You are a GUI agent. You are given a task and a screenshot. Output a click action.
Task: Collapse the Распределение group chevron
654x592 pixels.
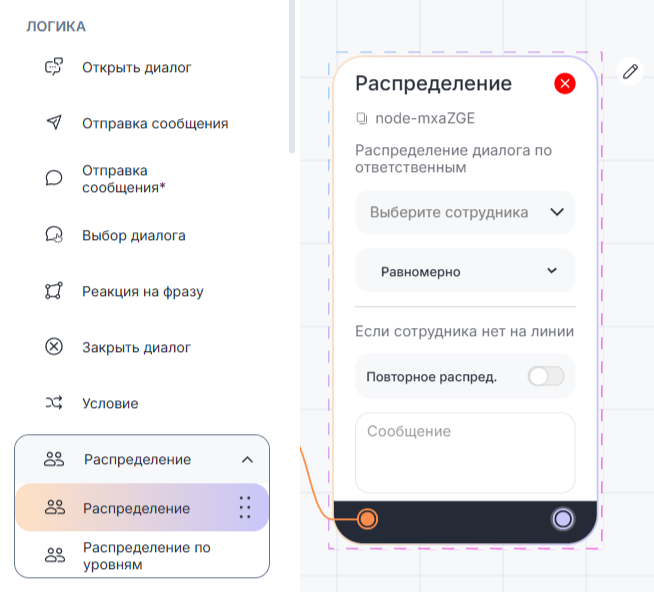[x=247, y=460]
